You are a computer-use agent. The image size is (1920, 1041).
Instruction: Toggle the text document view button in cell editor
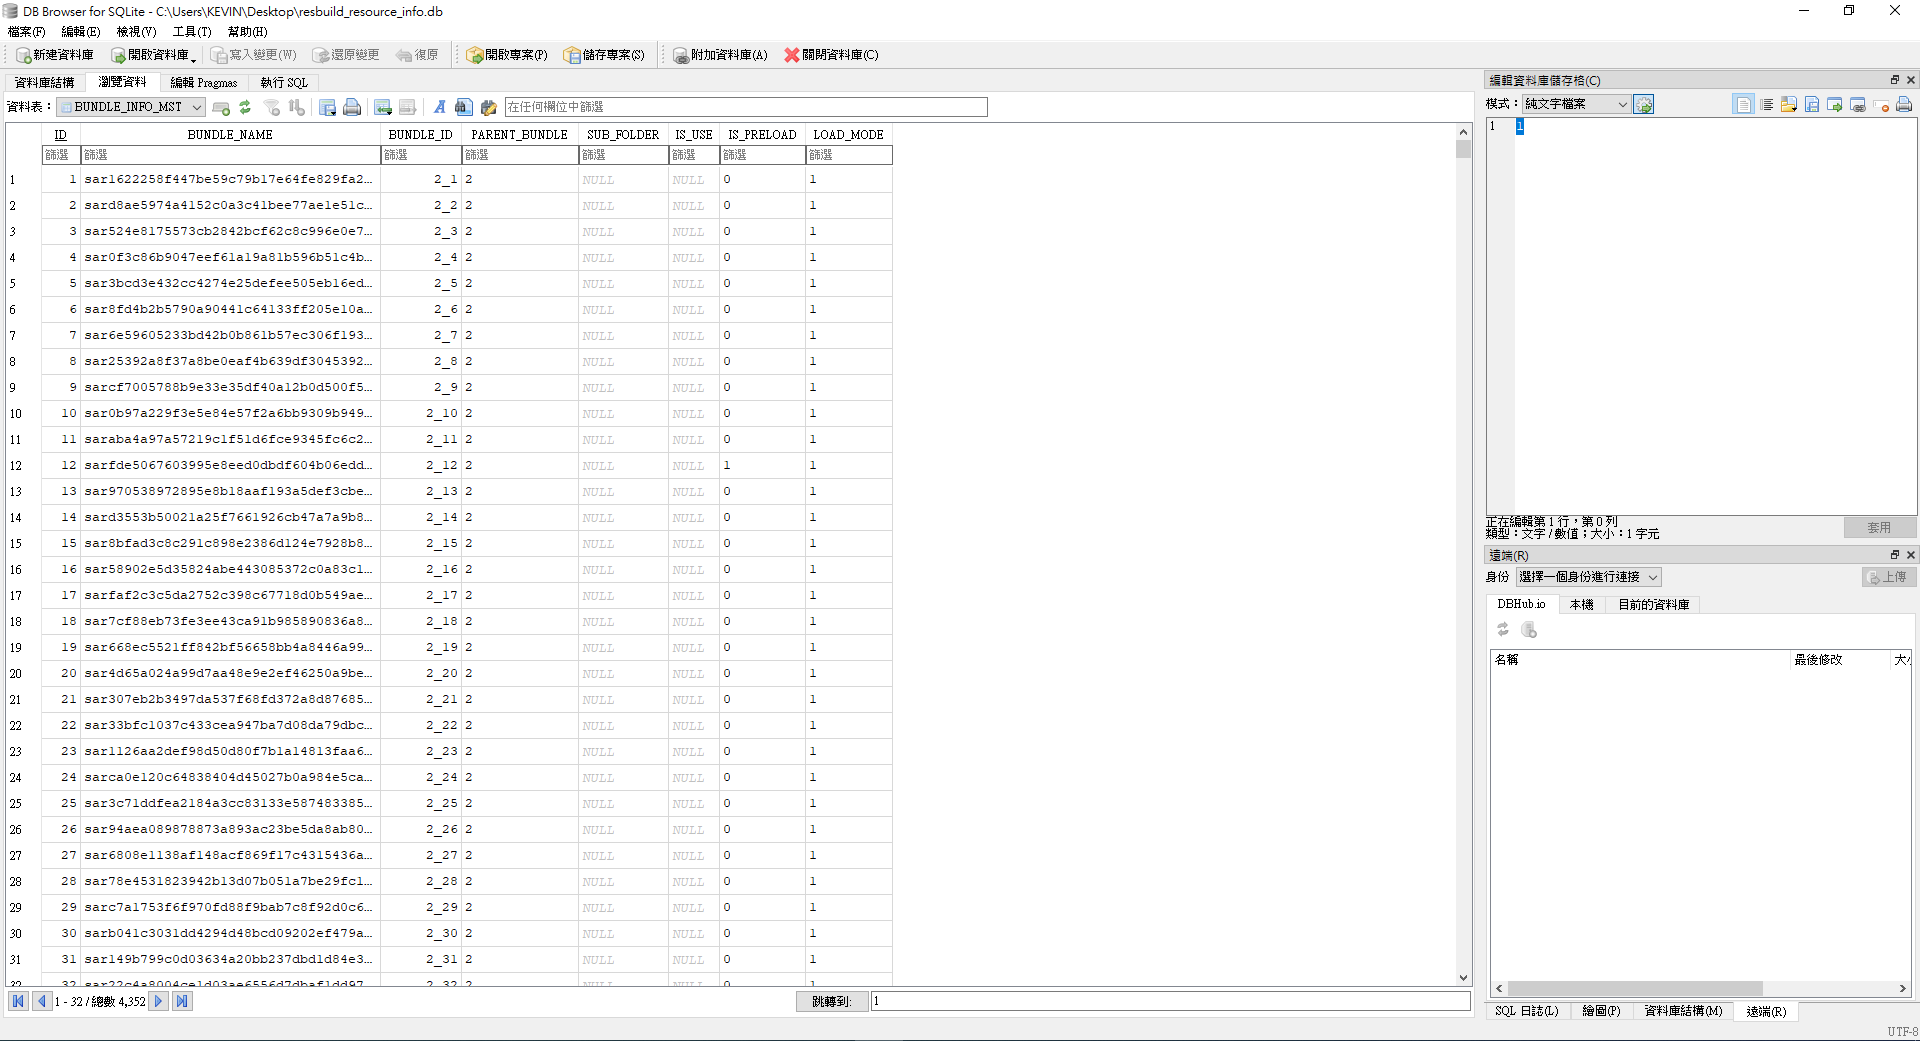pyautogui.click(x=1743, y=104)
